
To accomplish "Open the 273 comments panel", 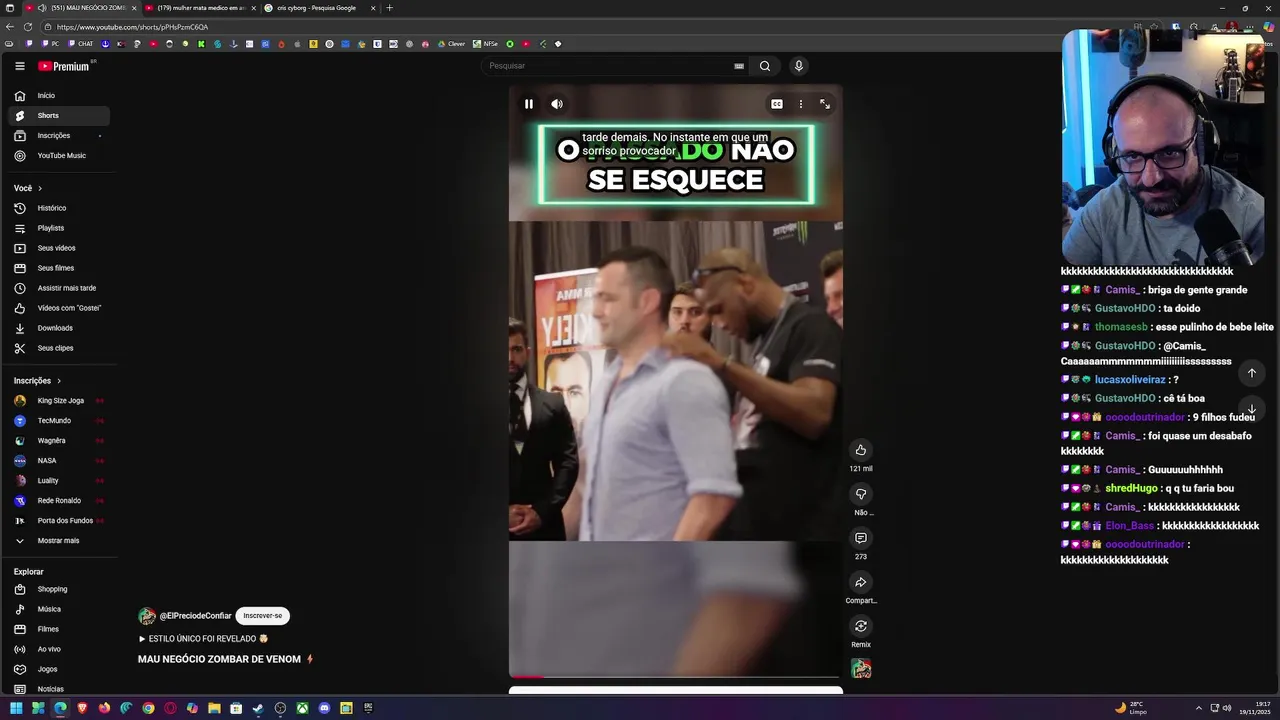I will 861,538.
